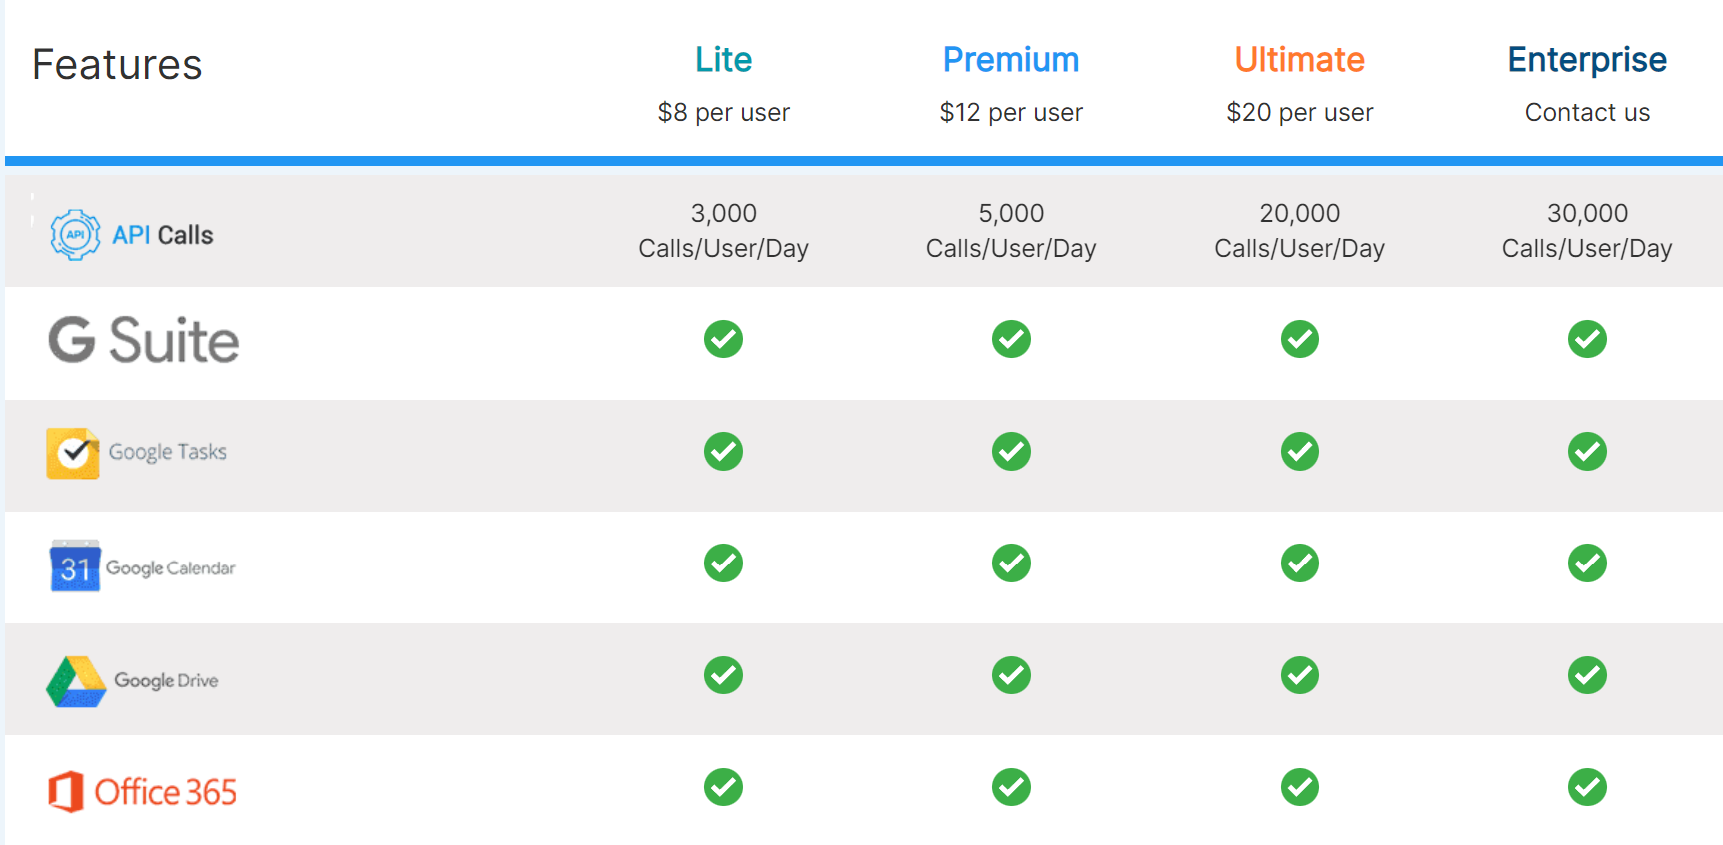Click Office 365 checkmark under Lite

point(723,787)
